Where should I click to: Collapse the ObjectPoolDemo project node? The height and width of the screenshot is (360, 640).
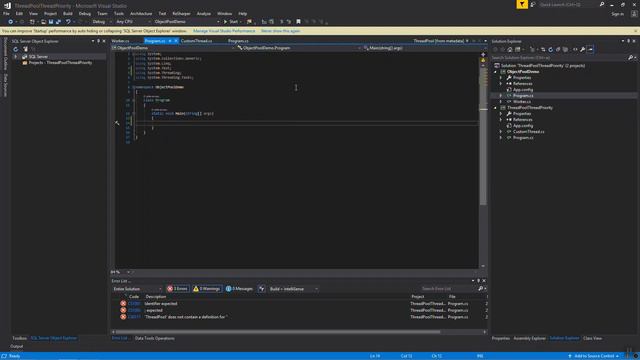click(496, 72)
